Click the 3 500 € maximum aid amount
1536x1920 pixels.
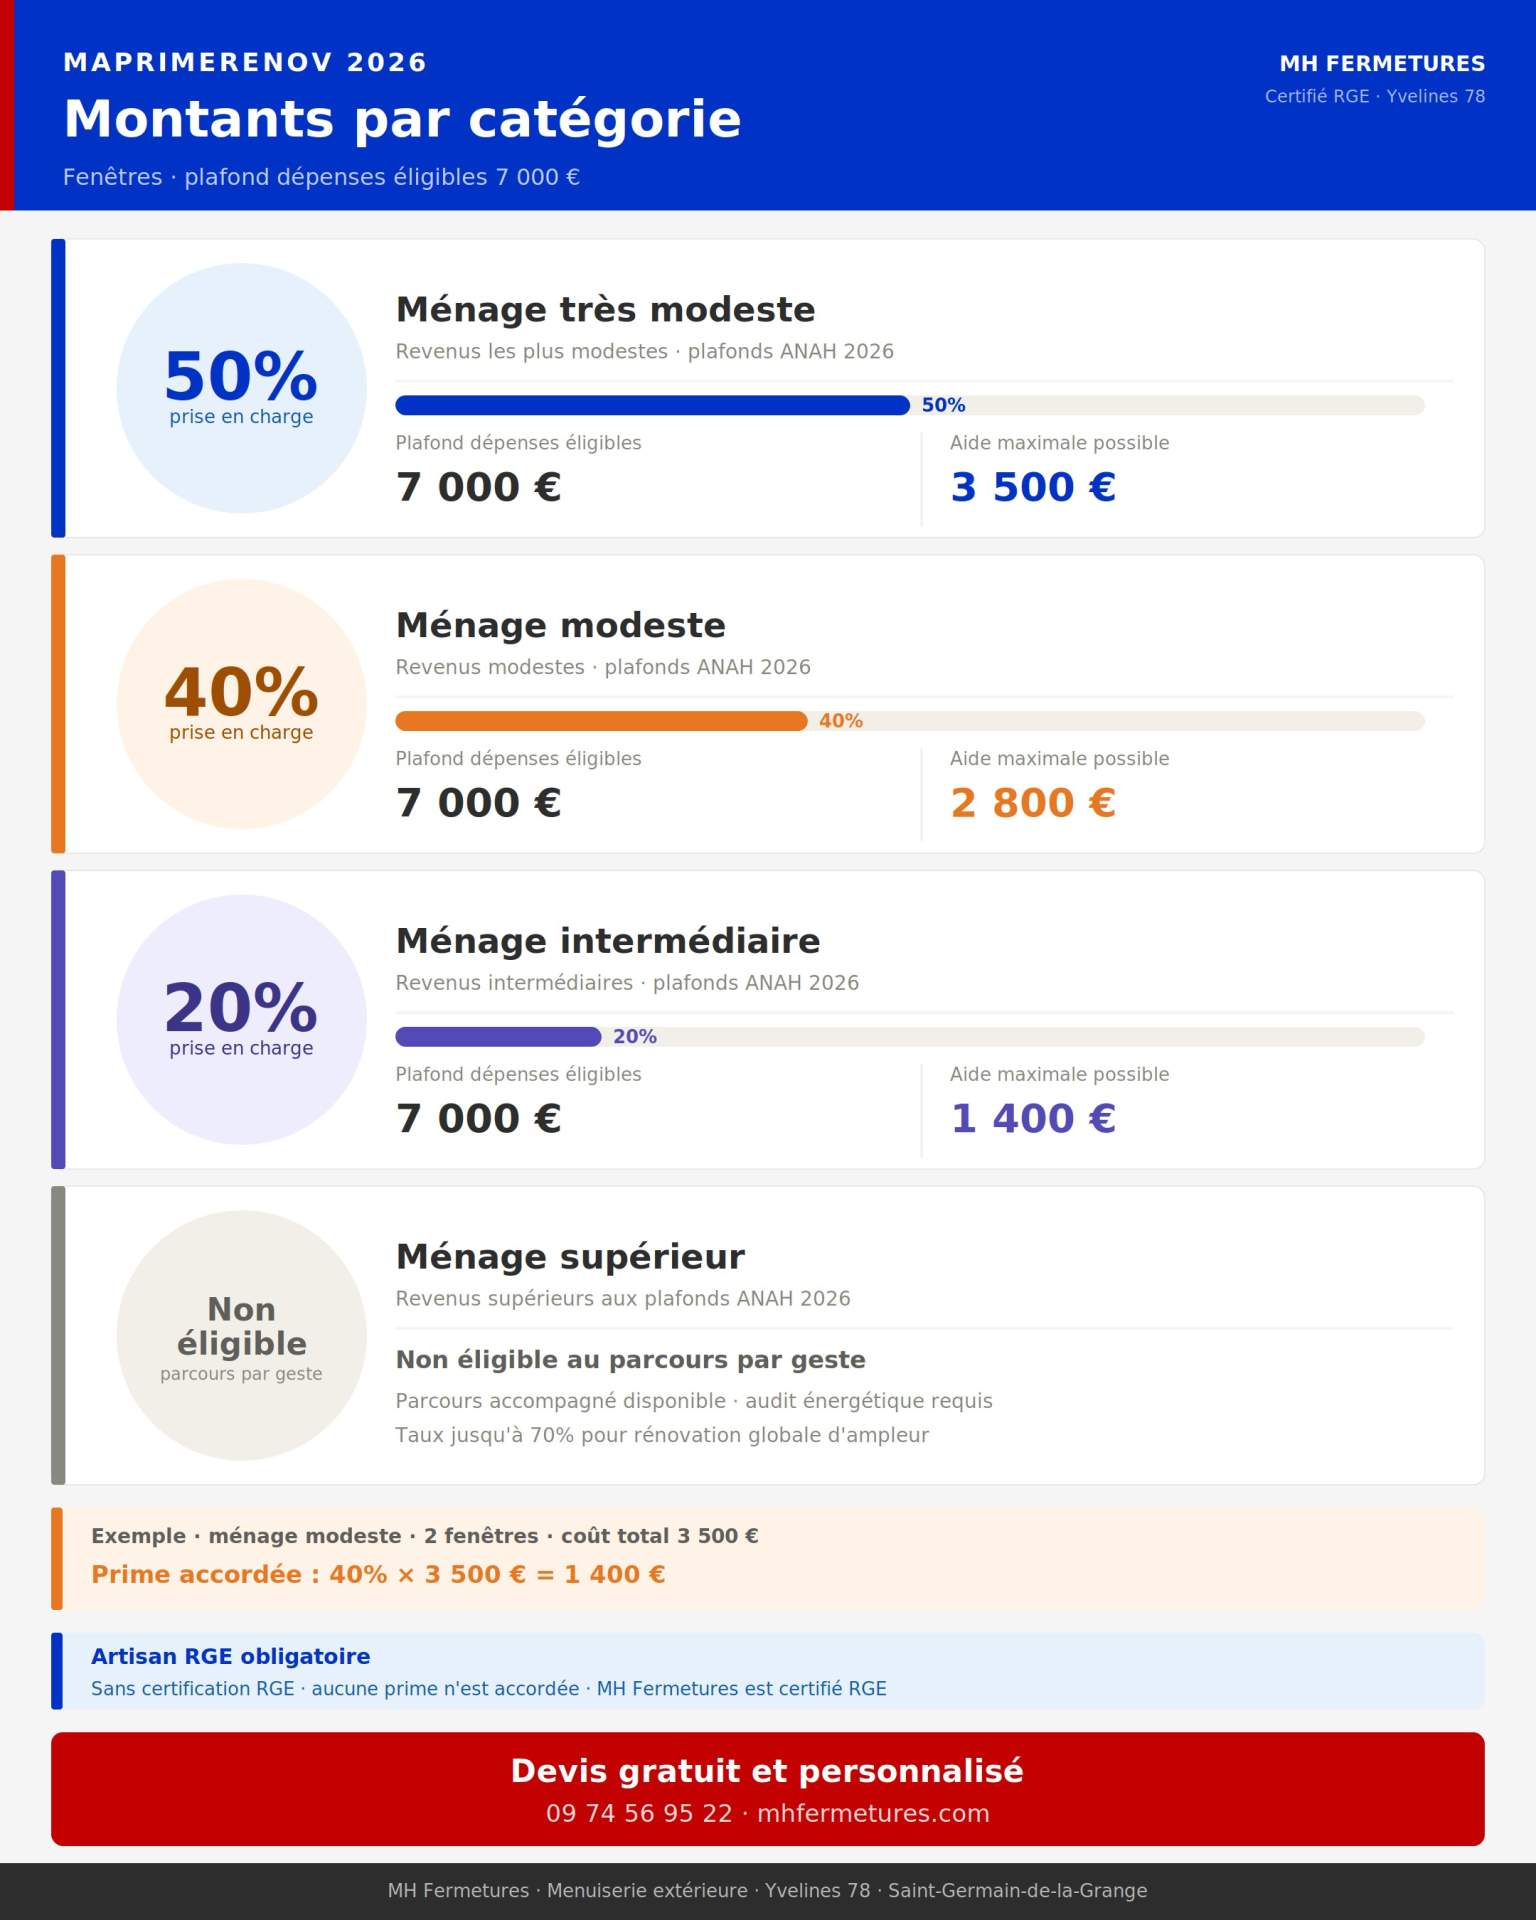pos(1032,487)
